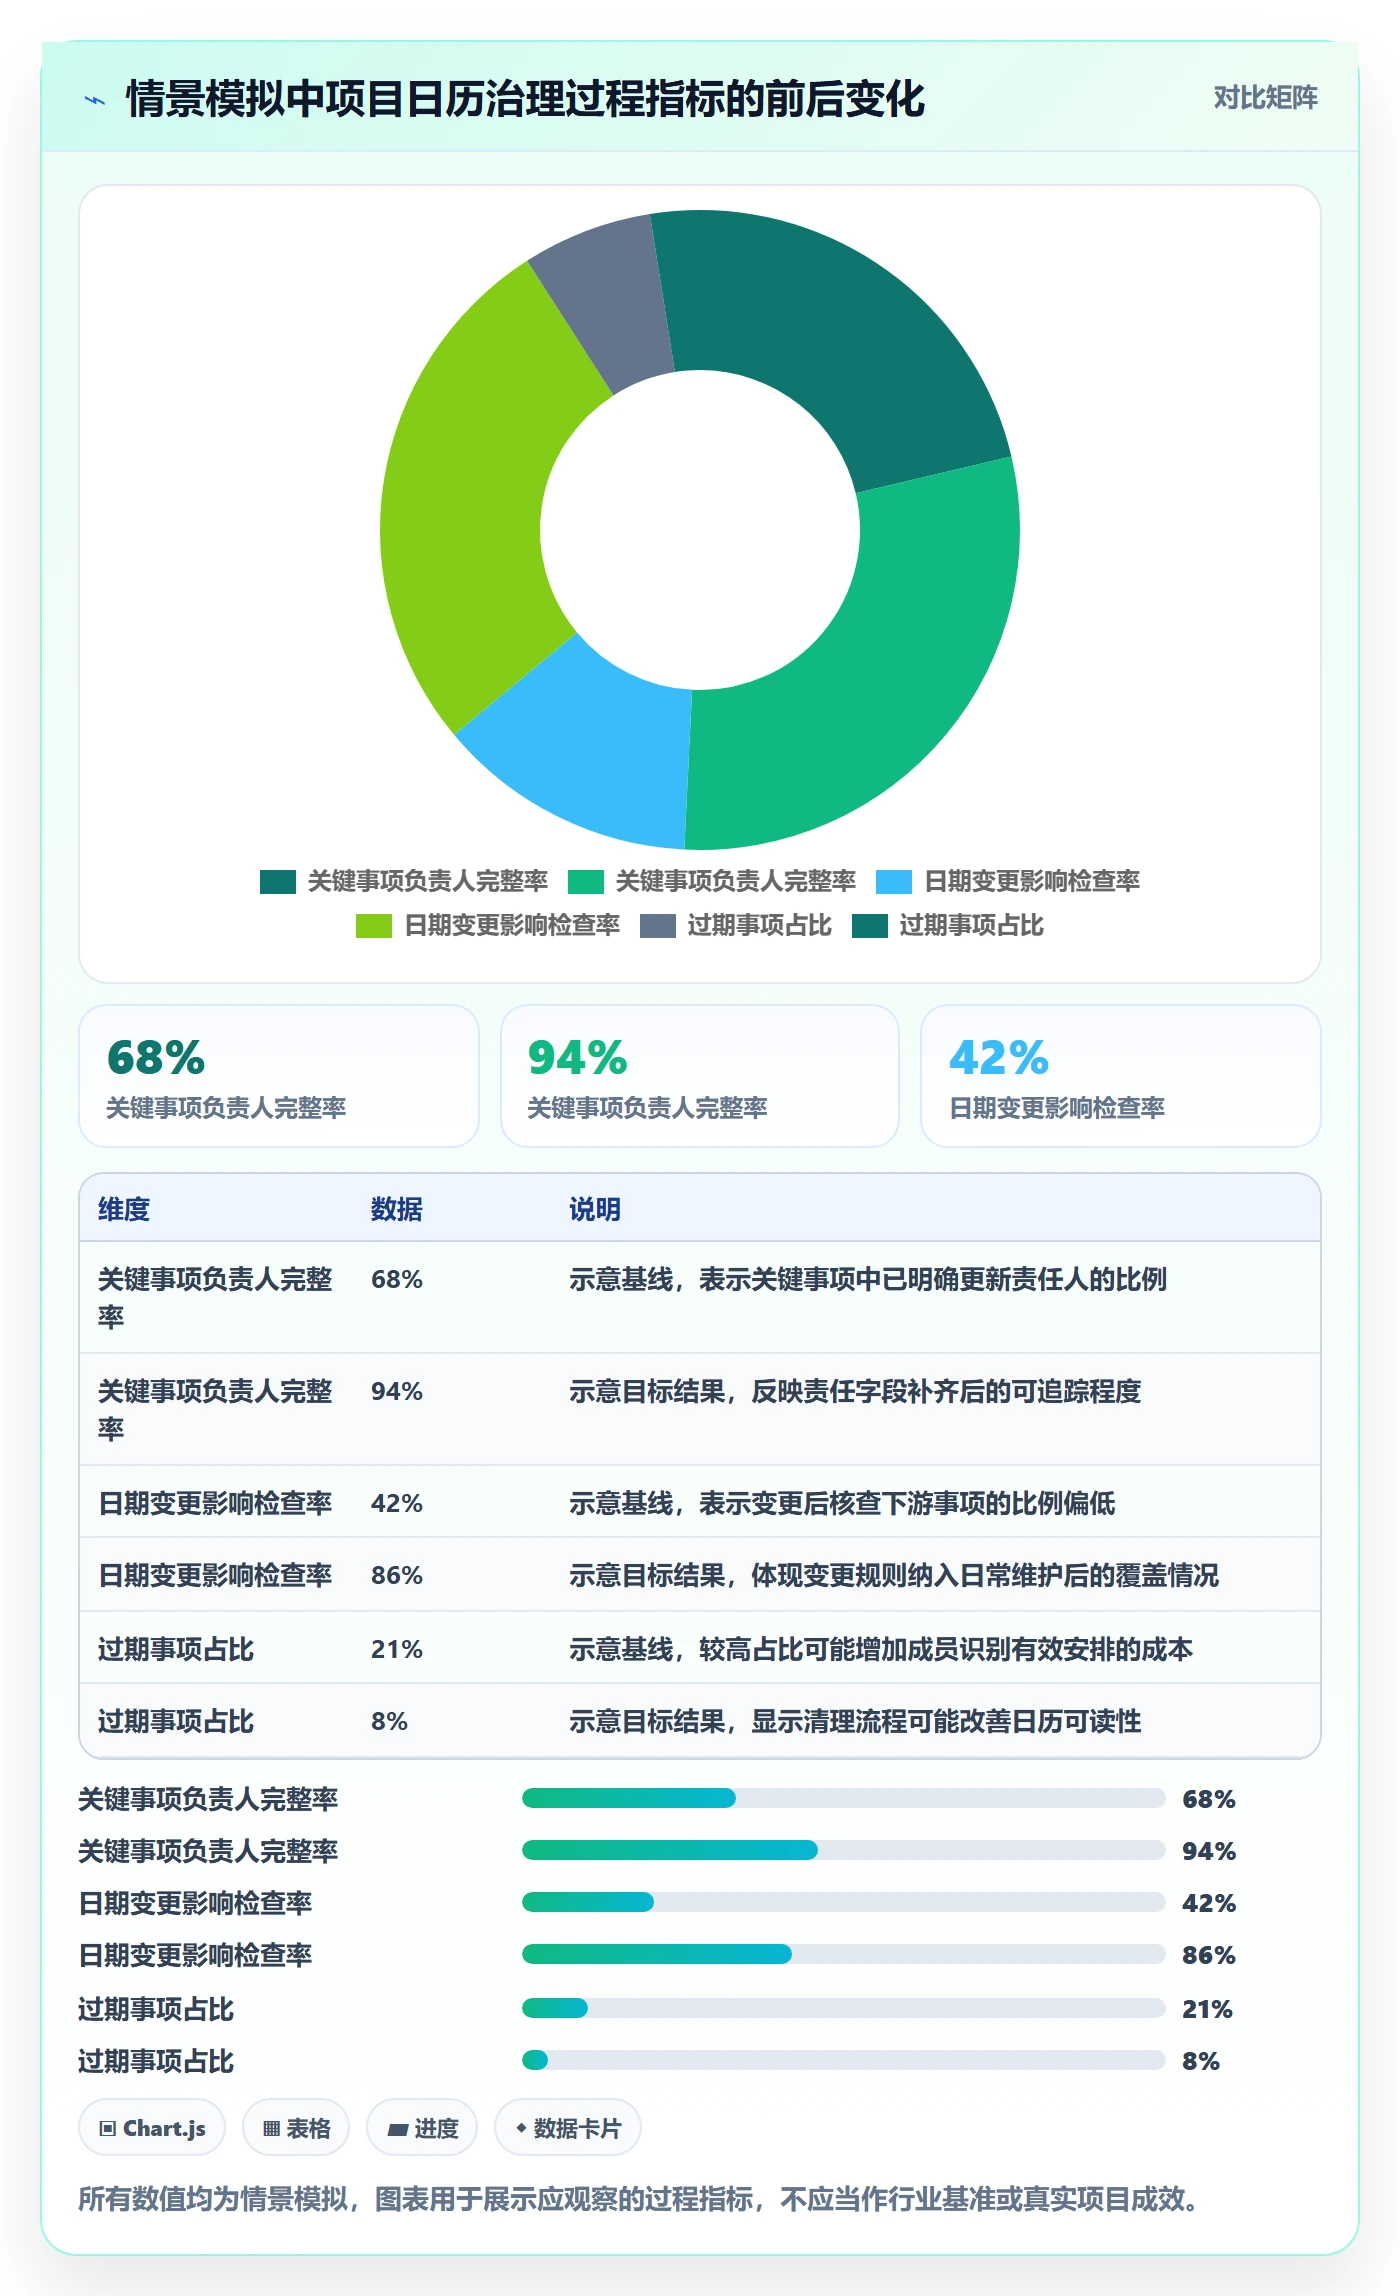Click the 对比矩阵 label in the header
The width and height of the screenshot is (1400, 2296).
(1265, 97)
